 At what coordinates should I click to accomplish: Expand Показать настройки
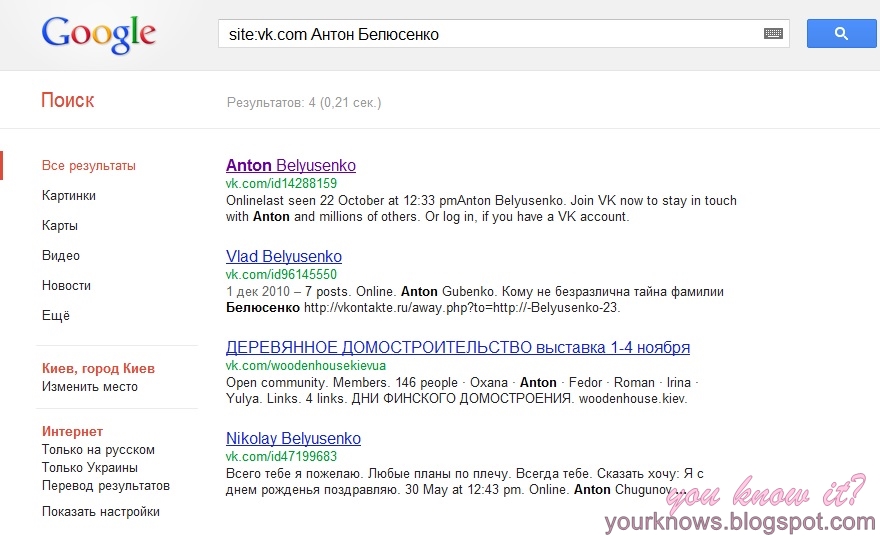point(101,512)
